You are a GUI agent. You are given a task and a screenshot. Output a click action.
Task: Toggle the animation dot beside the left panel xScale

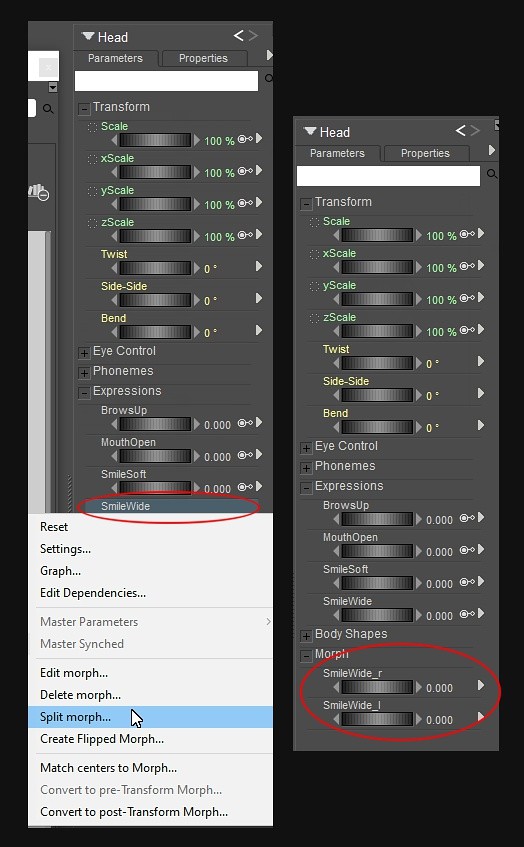point(92,159)
